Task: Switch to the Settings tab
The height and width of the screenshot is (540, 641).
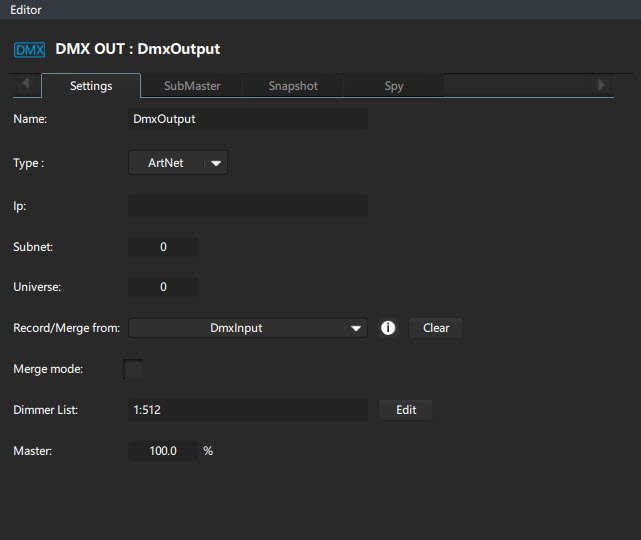Action: click(91, 86)
